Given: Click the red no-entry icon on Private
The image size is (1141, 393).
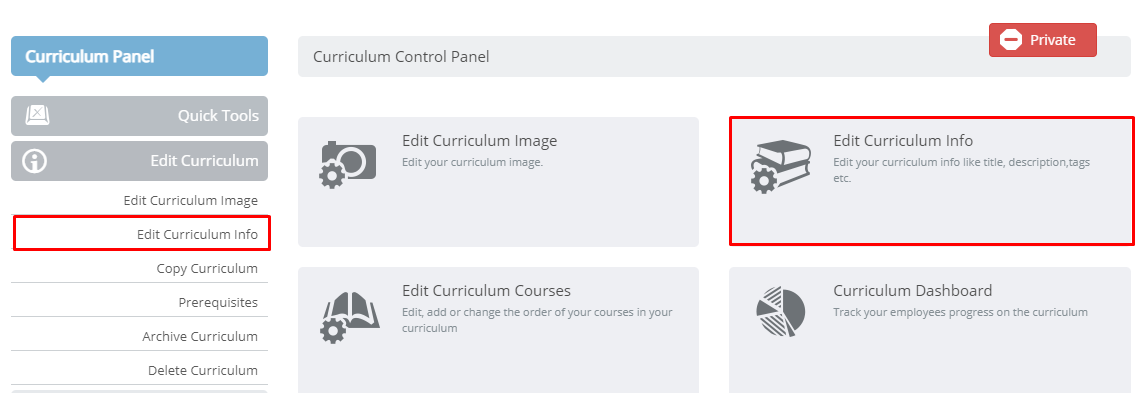Looking at the screenshot, I should 1011,39.
